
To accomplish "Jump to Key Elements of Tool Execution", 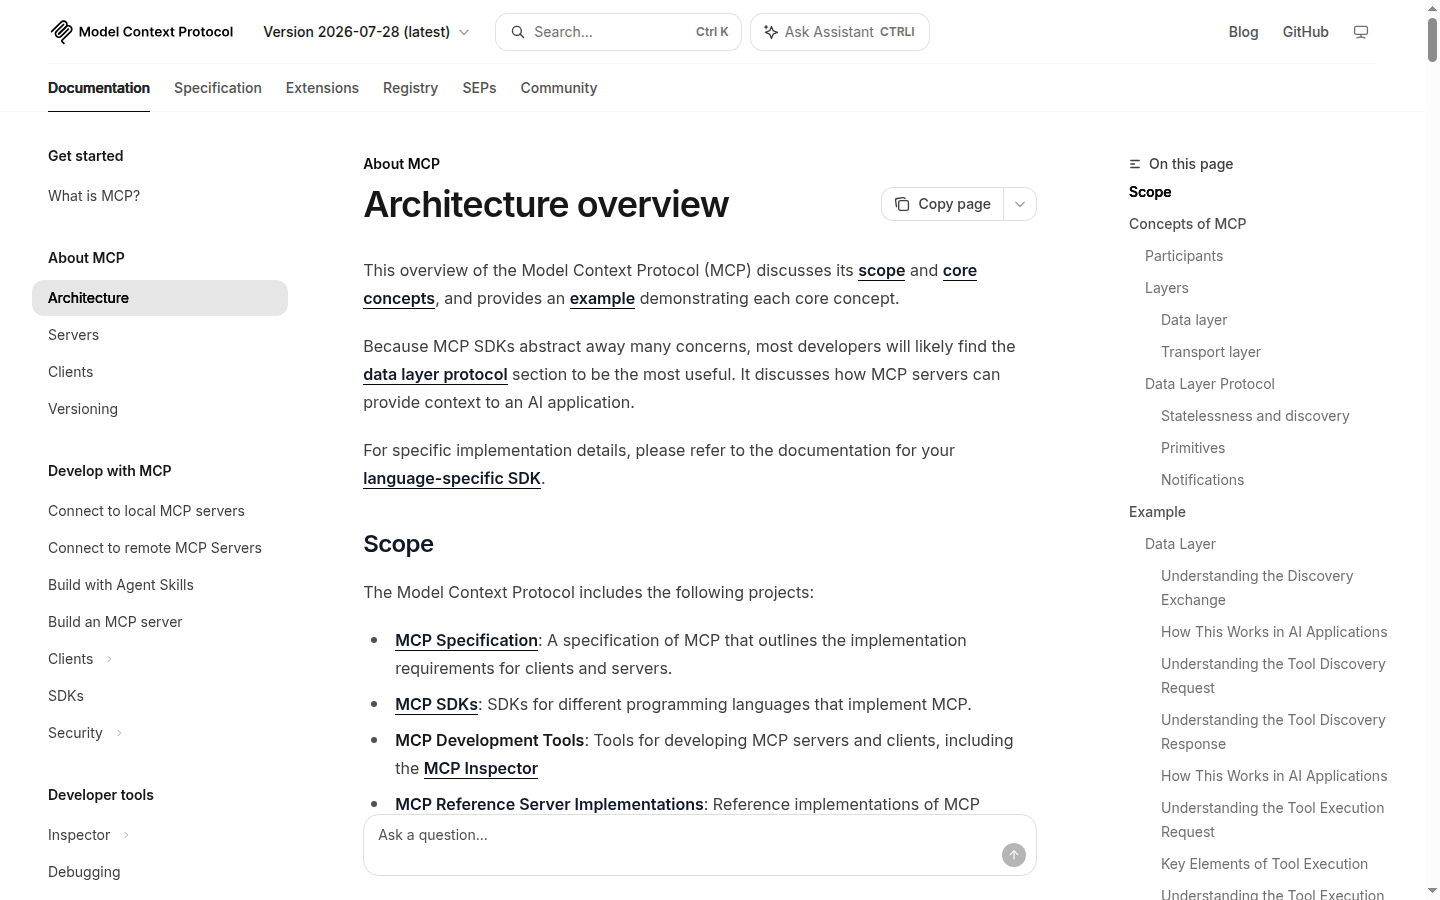I will (x=1264, y=864).
